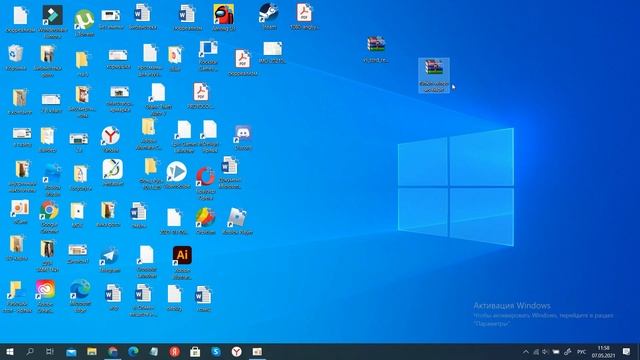Open the clock and date flyout
640x360 pixels.
pyautogui.click(x=603, y=352)
